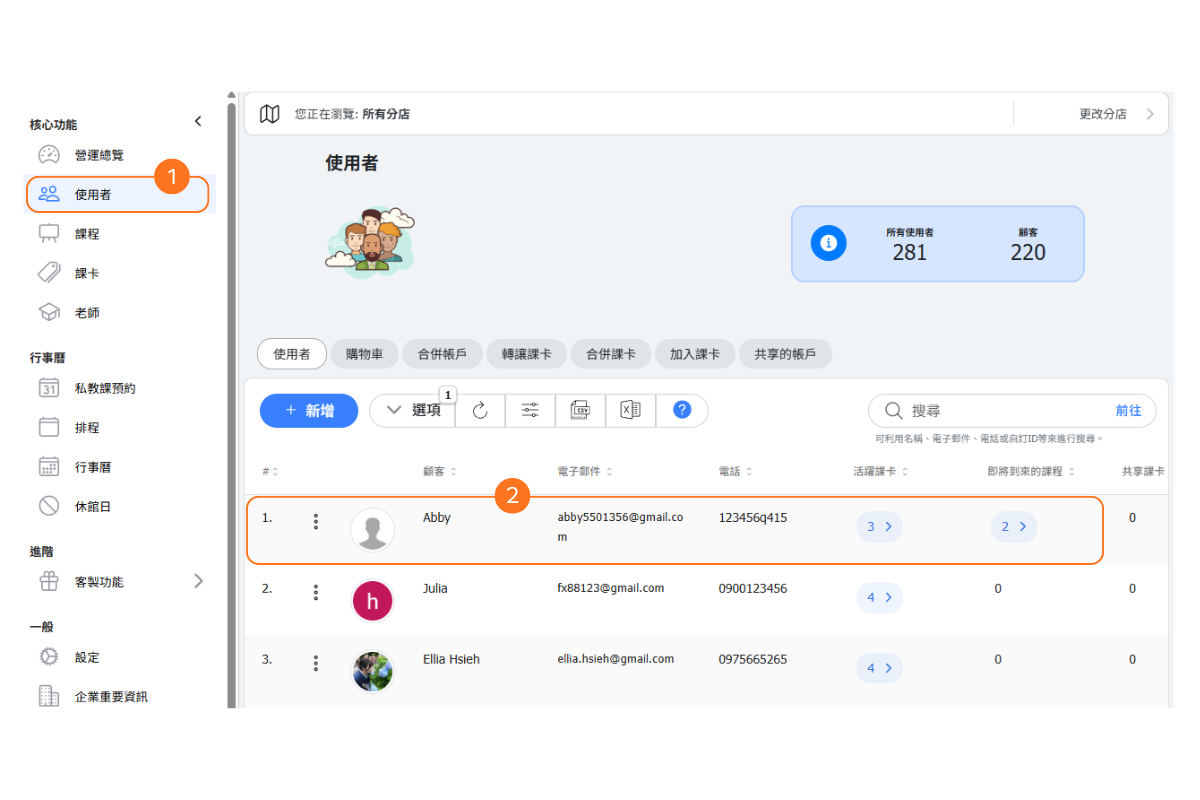Expand Abby's active course cards badge
1200x800 pixels.
[879, 526]
